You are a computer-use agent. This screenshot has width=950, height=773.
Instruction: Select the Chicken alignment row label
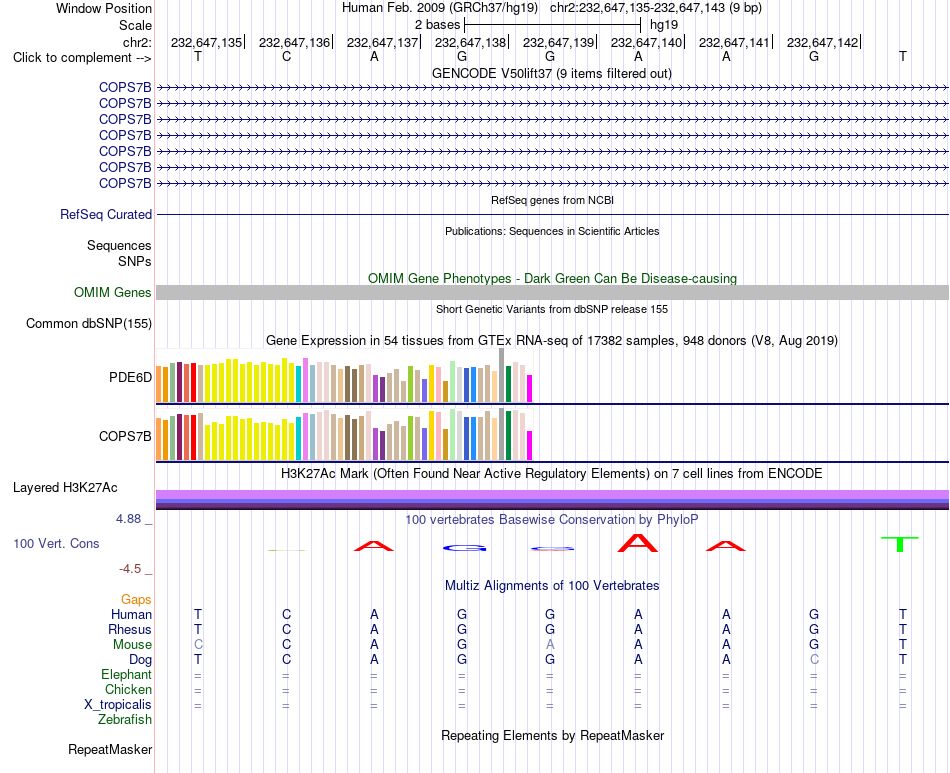coord(128,689)
